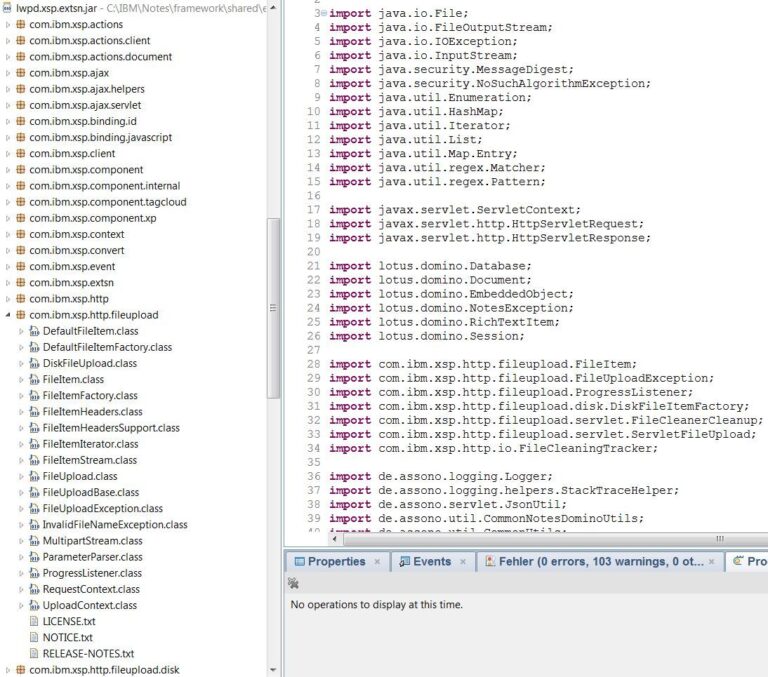Viewport: 768px width, 677px height.
Task: Click tree panel vertical scrollbar thumb
Action: [273, 309]
